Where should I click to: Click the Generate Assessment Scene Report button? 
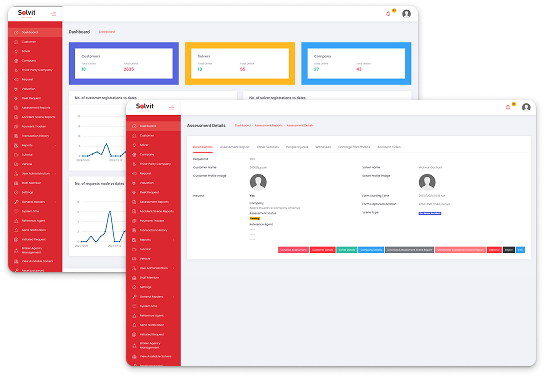click(460, 250)
